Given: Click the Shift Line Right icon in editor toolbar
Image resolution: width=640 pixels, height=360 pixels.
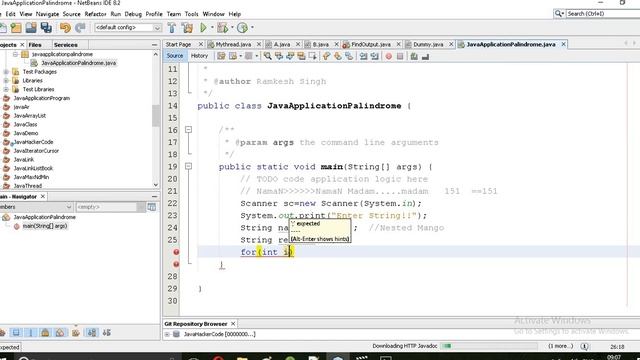Looking at the screenshot, I should click(x=374, y=56).
